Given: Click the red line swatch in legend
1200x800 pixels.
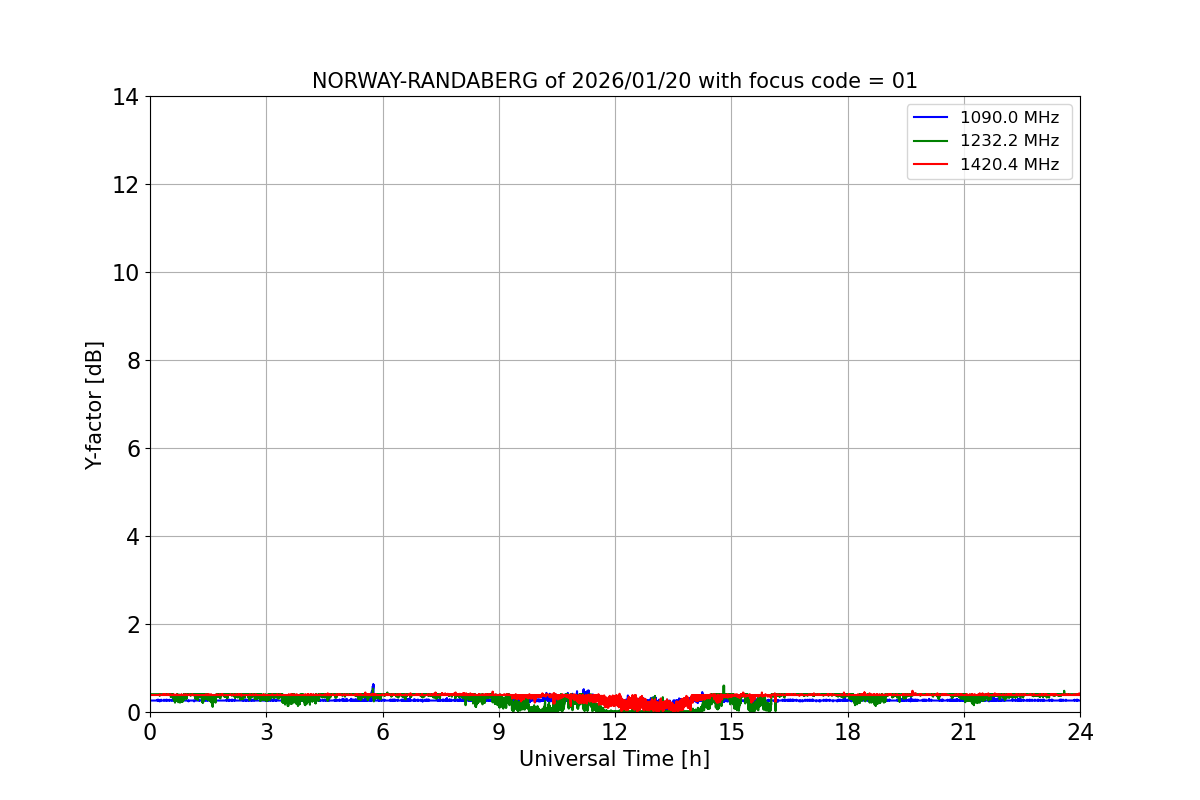Looking at the screenshot, I should click(x=931, y=165).
